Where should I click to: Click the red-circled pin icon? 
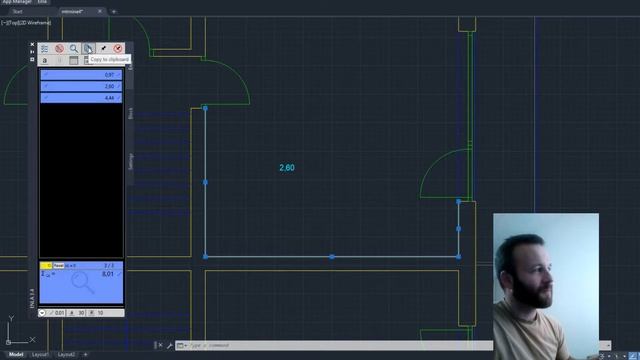pyautogui.click(x=118, y=49)
